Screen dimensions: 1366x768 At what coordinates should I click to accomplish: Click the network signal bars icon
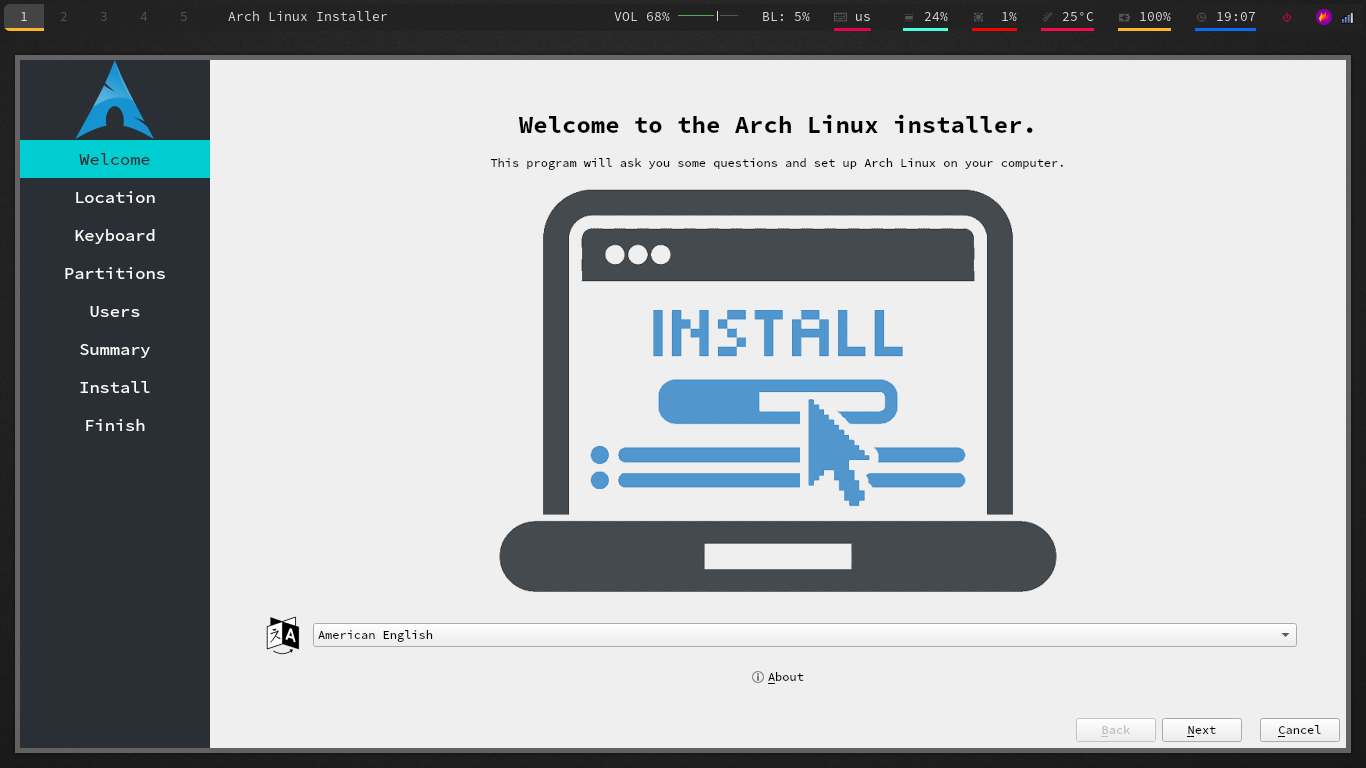(x=1347, y=17)
